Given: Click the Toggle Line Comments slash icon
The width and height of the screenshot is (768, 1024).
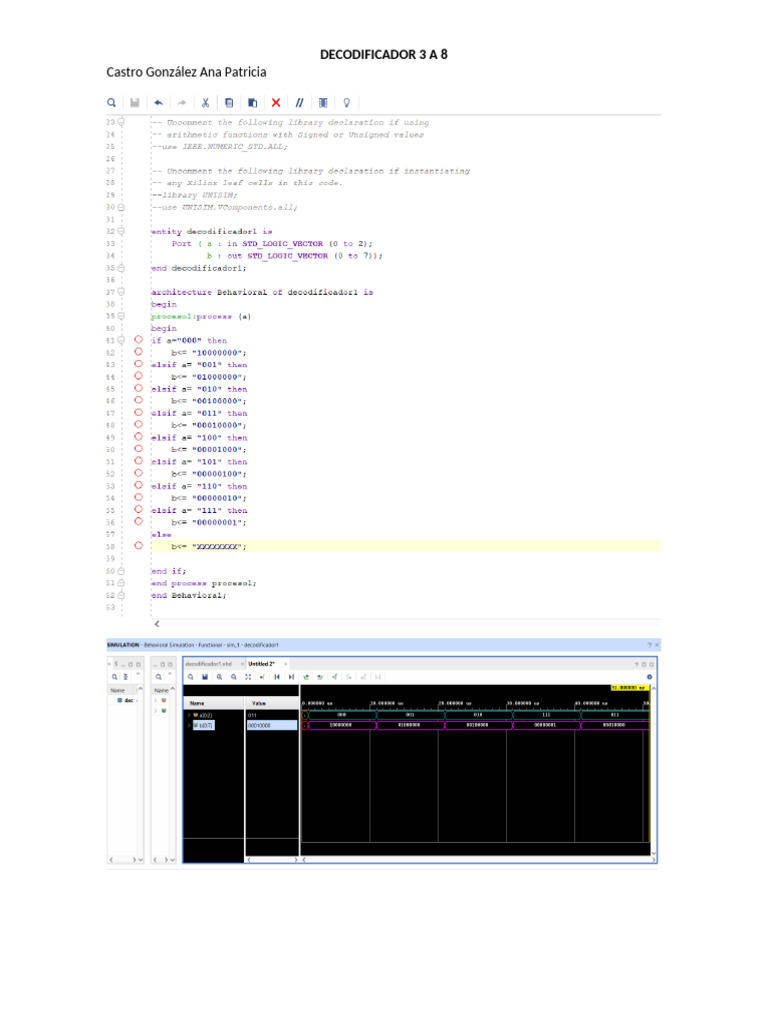Looking at the screenshot, I should pyautogui.click(x=299, y=102).
